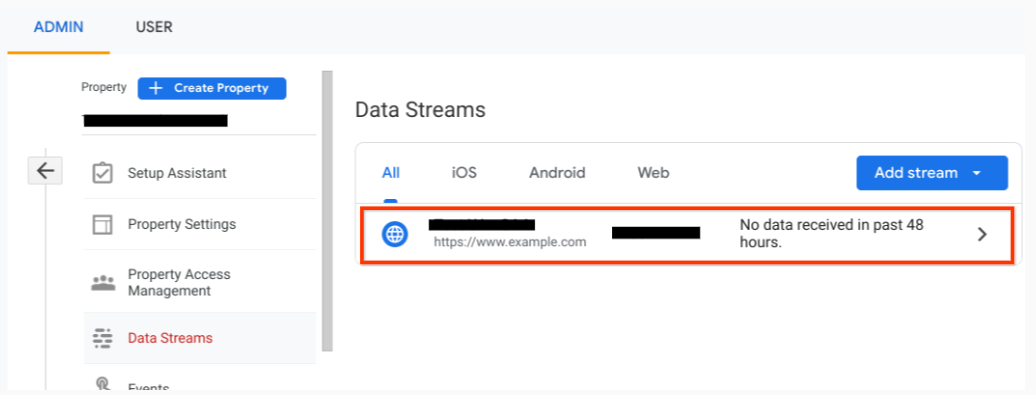
Task: Switch to the ADMIN tab
Action: [x=59, y=27]
